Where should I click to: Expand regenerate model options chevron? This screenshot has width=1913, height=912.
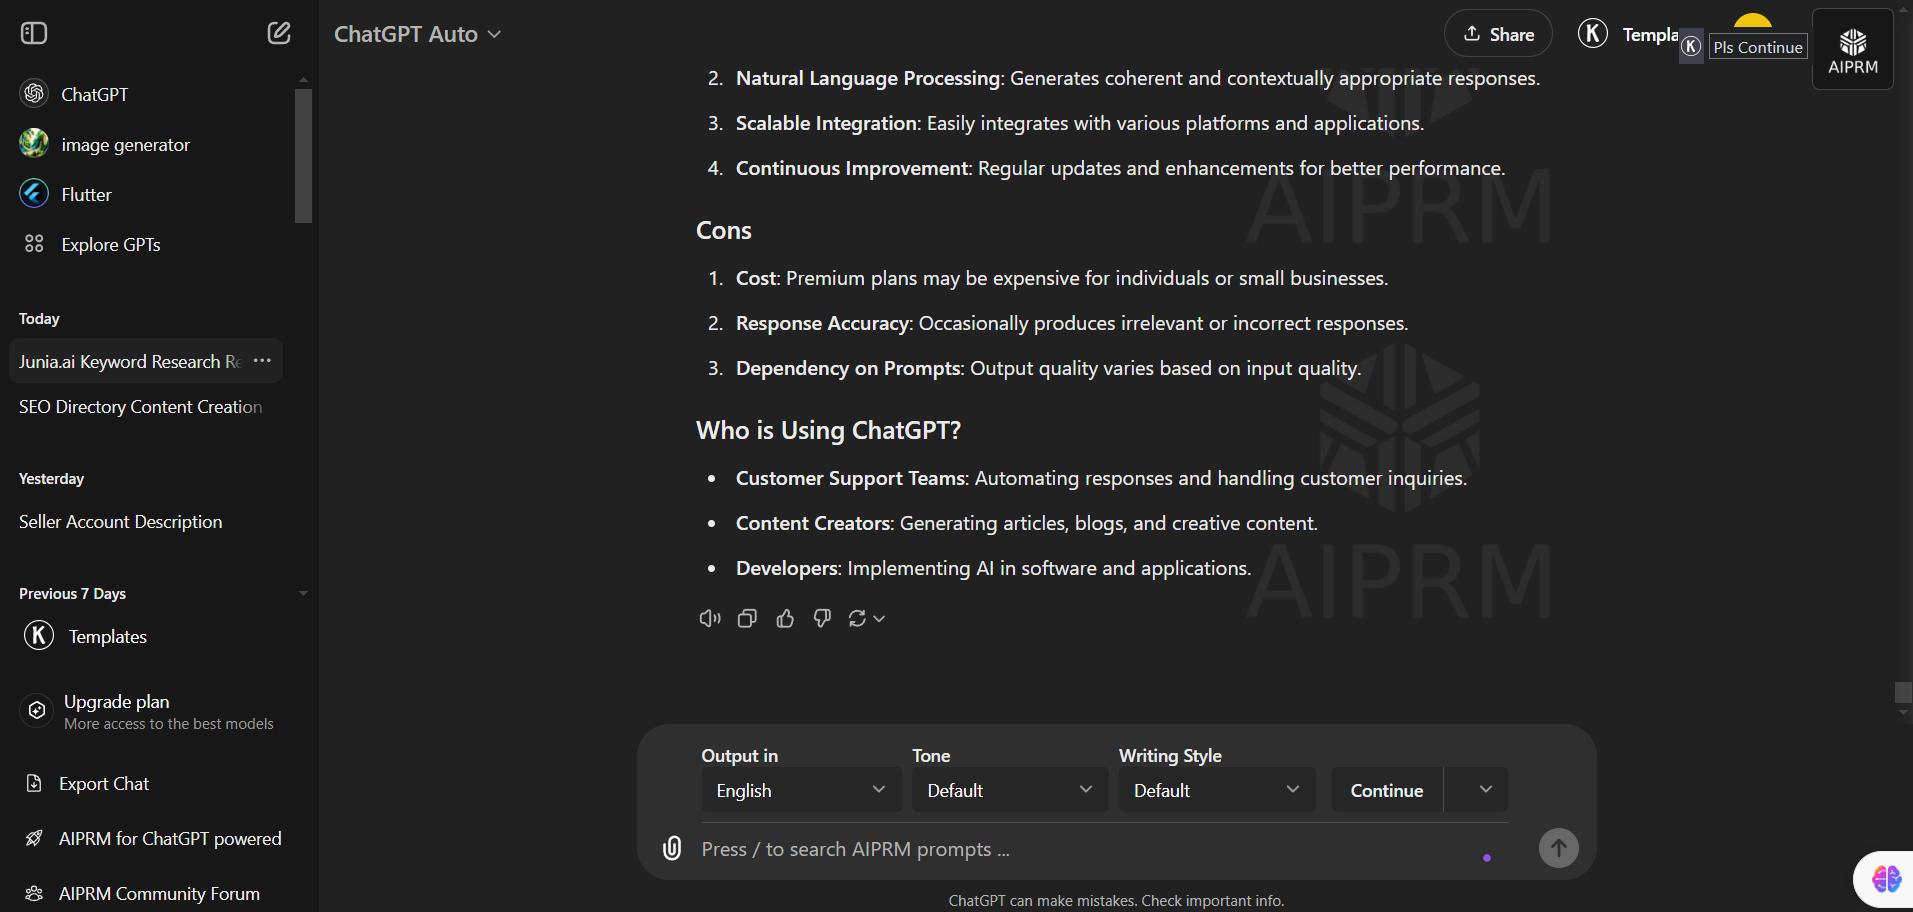(879, 619)
